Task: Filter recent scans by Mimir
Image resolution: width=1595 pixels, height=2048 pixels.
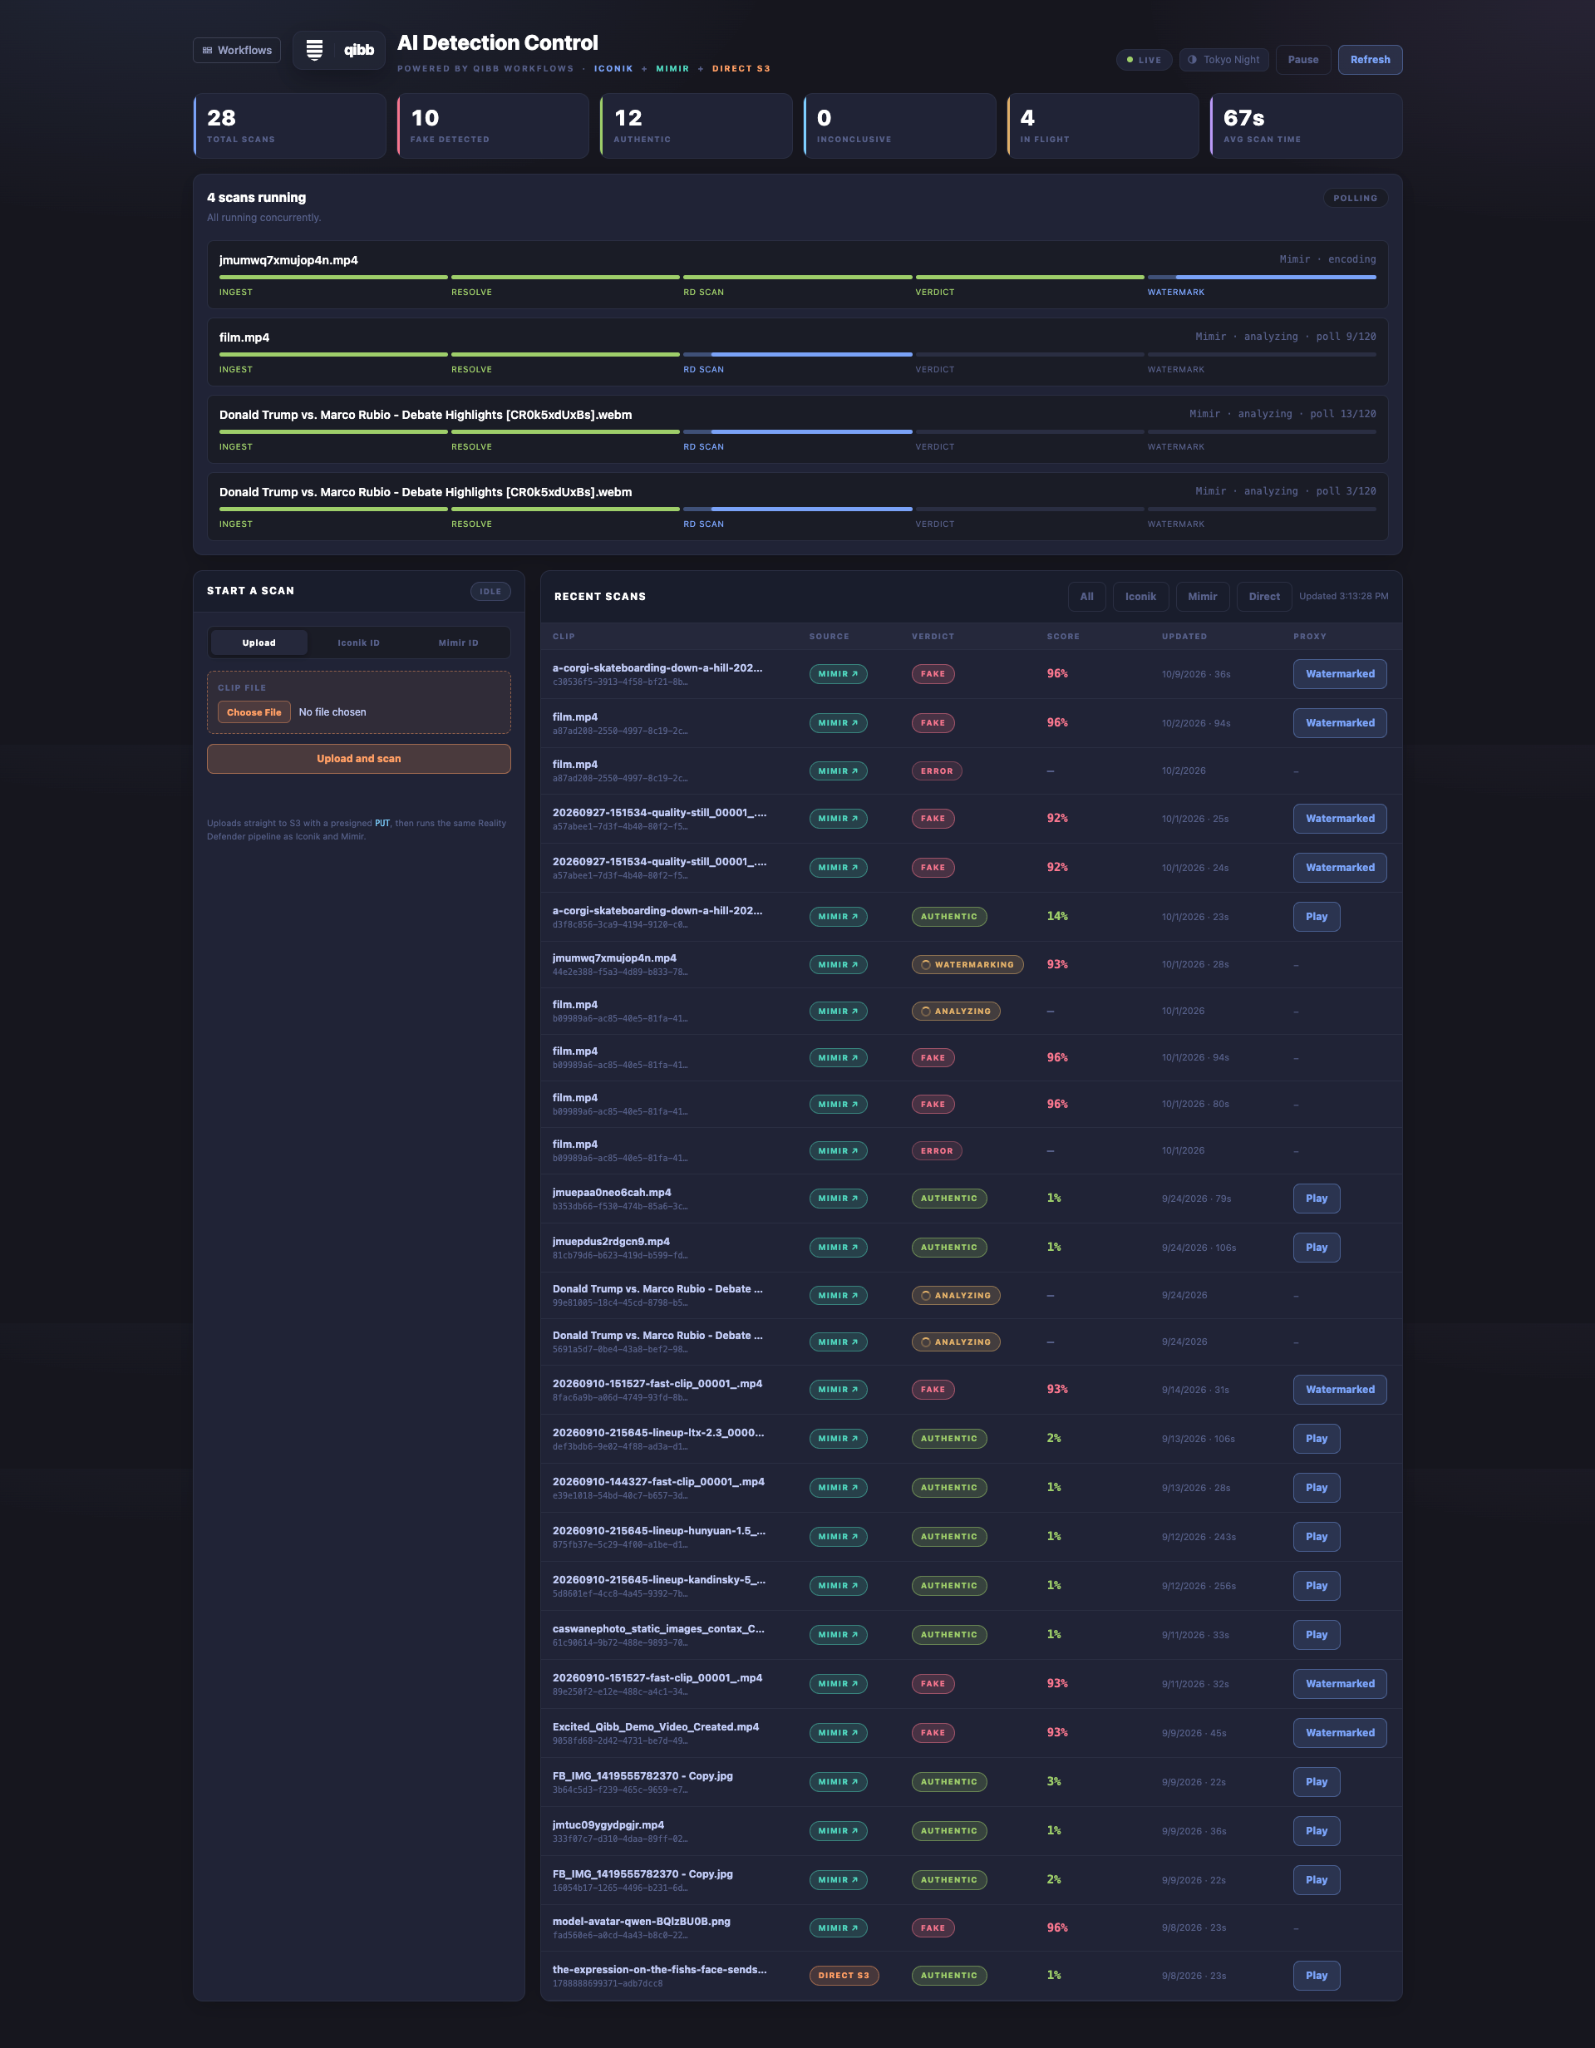Action: 1202,597
